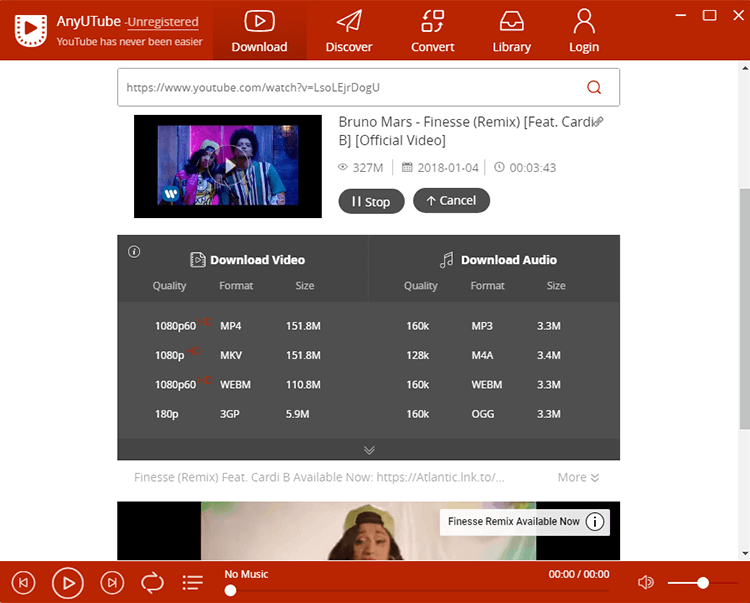Focus the YouTube URL input field
Viewport: 750px width, 603px height.
pyautogui.click(x=368, y=88)
